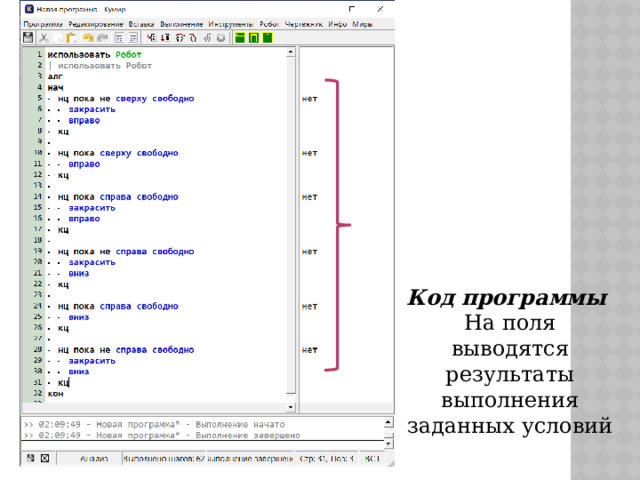Open the Редактирование menu
Viewport: 640px width, 480px height.
pos(96,24)
